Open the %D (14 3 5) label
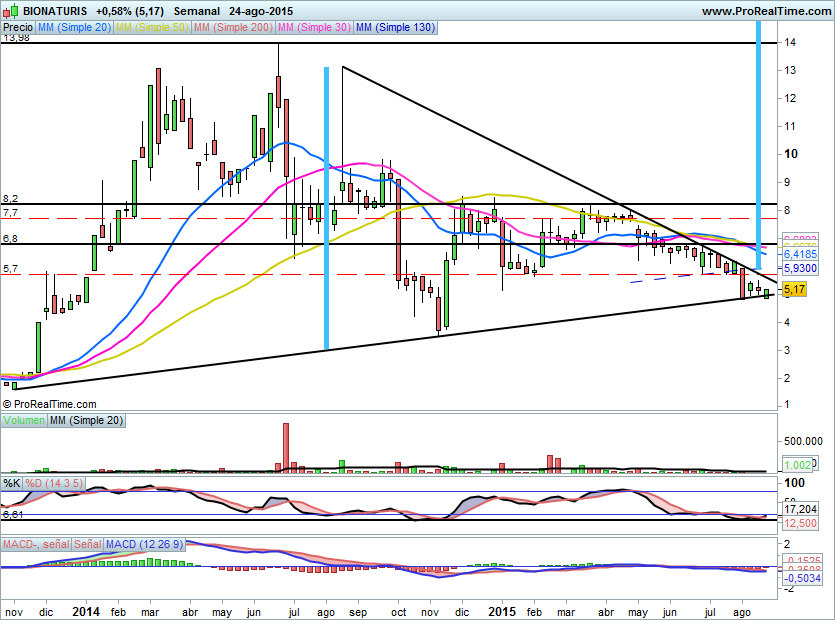The height and width of the screenshot is (620, 835). tap(54, 483)
